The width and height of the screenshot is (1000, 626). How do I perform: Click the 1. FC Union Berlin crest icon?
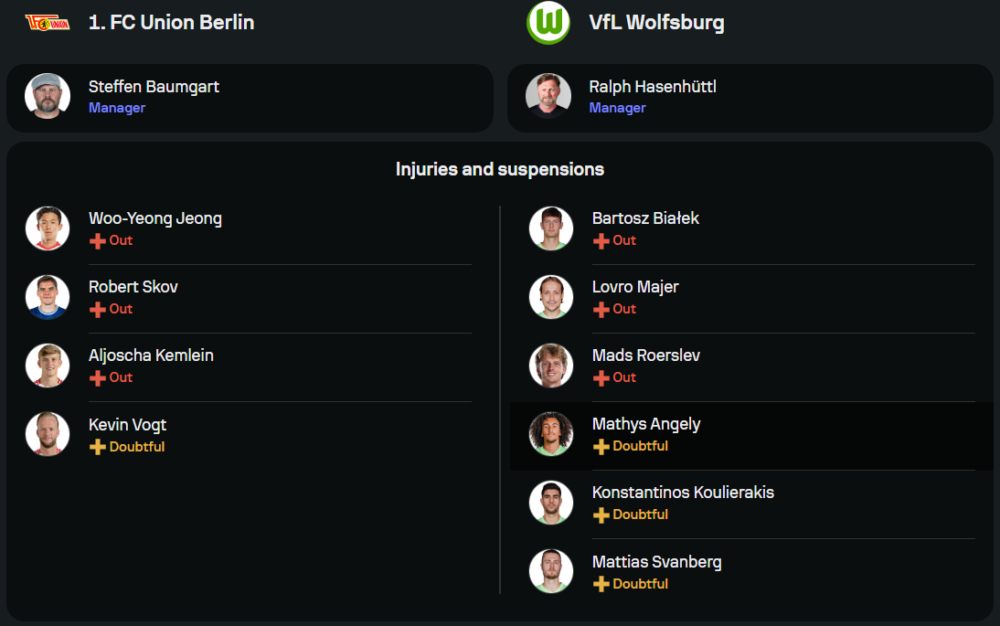tap(47, 22)
